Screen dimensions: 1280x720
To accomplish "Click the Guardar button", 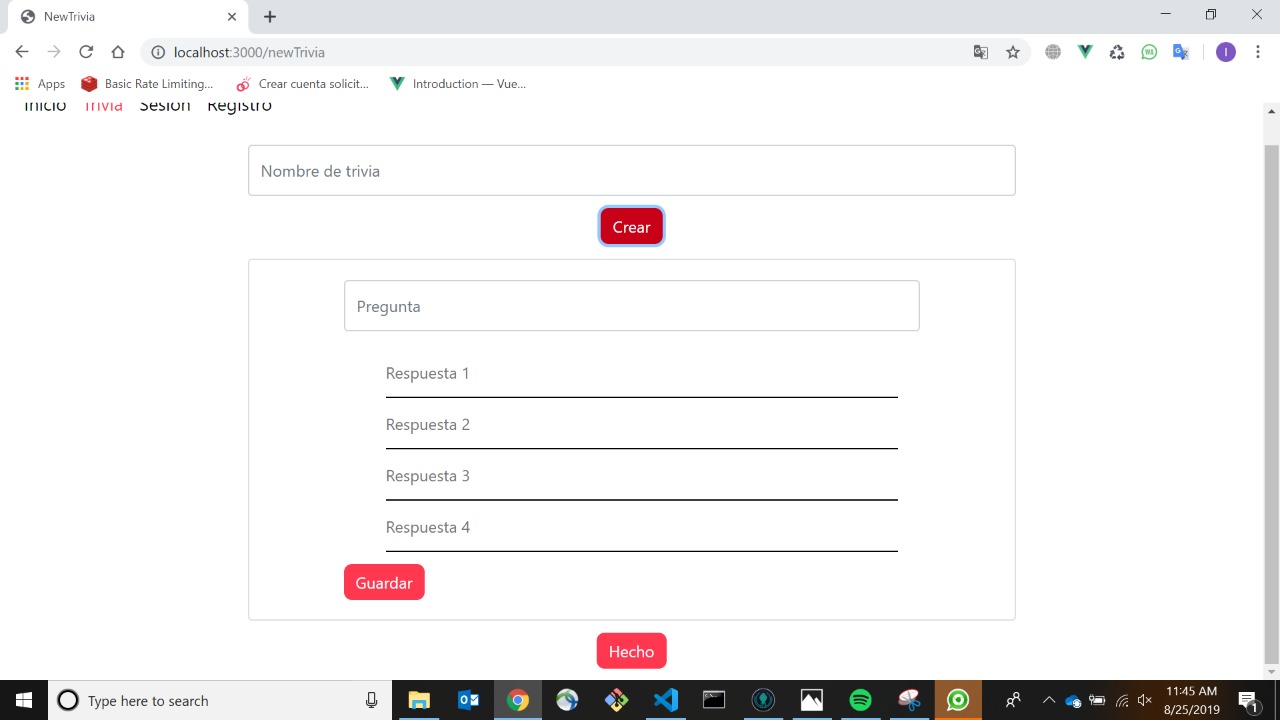I will point(384,583).
